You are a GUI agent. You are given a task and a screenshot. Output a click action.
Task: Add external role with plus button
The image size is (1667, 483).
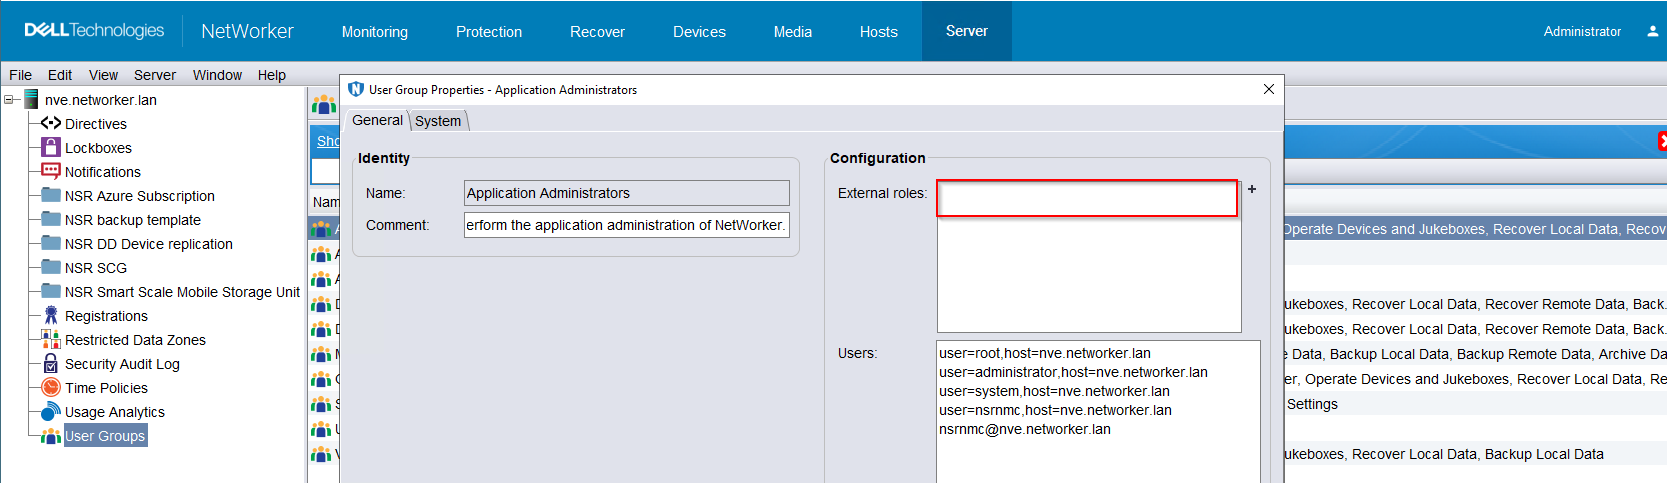[x=1251, y=189]
